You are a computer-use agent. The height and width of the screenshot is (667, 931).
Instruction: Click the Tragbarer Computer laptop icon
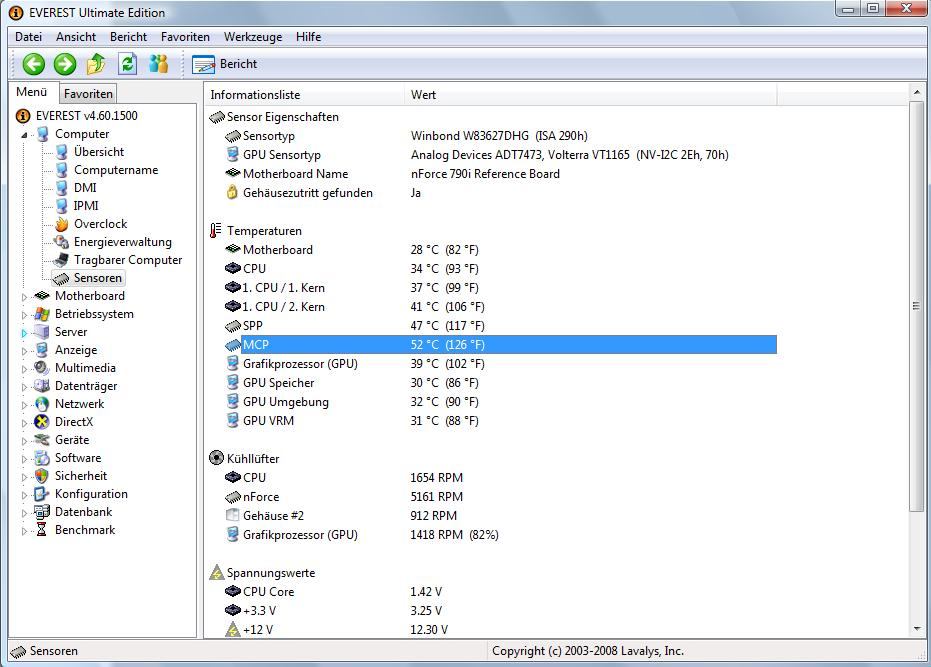pyautogui.click(x=61, y=260)
